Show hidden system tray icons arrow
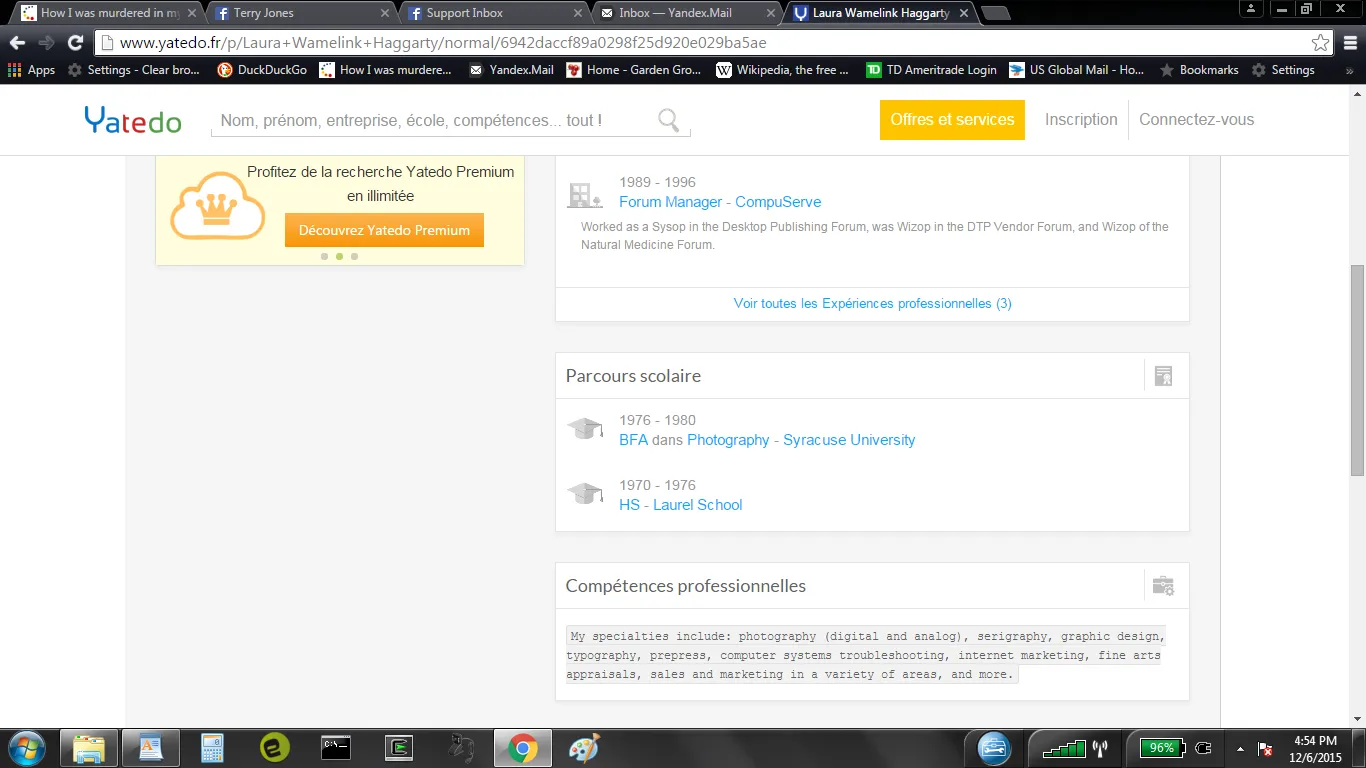The width and height of the screenshot is (1366, 768). [1240, 749]
